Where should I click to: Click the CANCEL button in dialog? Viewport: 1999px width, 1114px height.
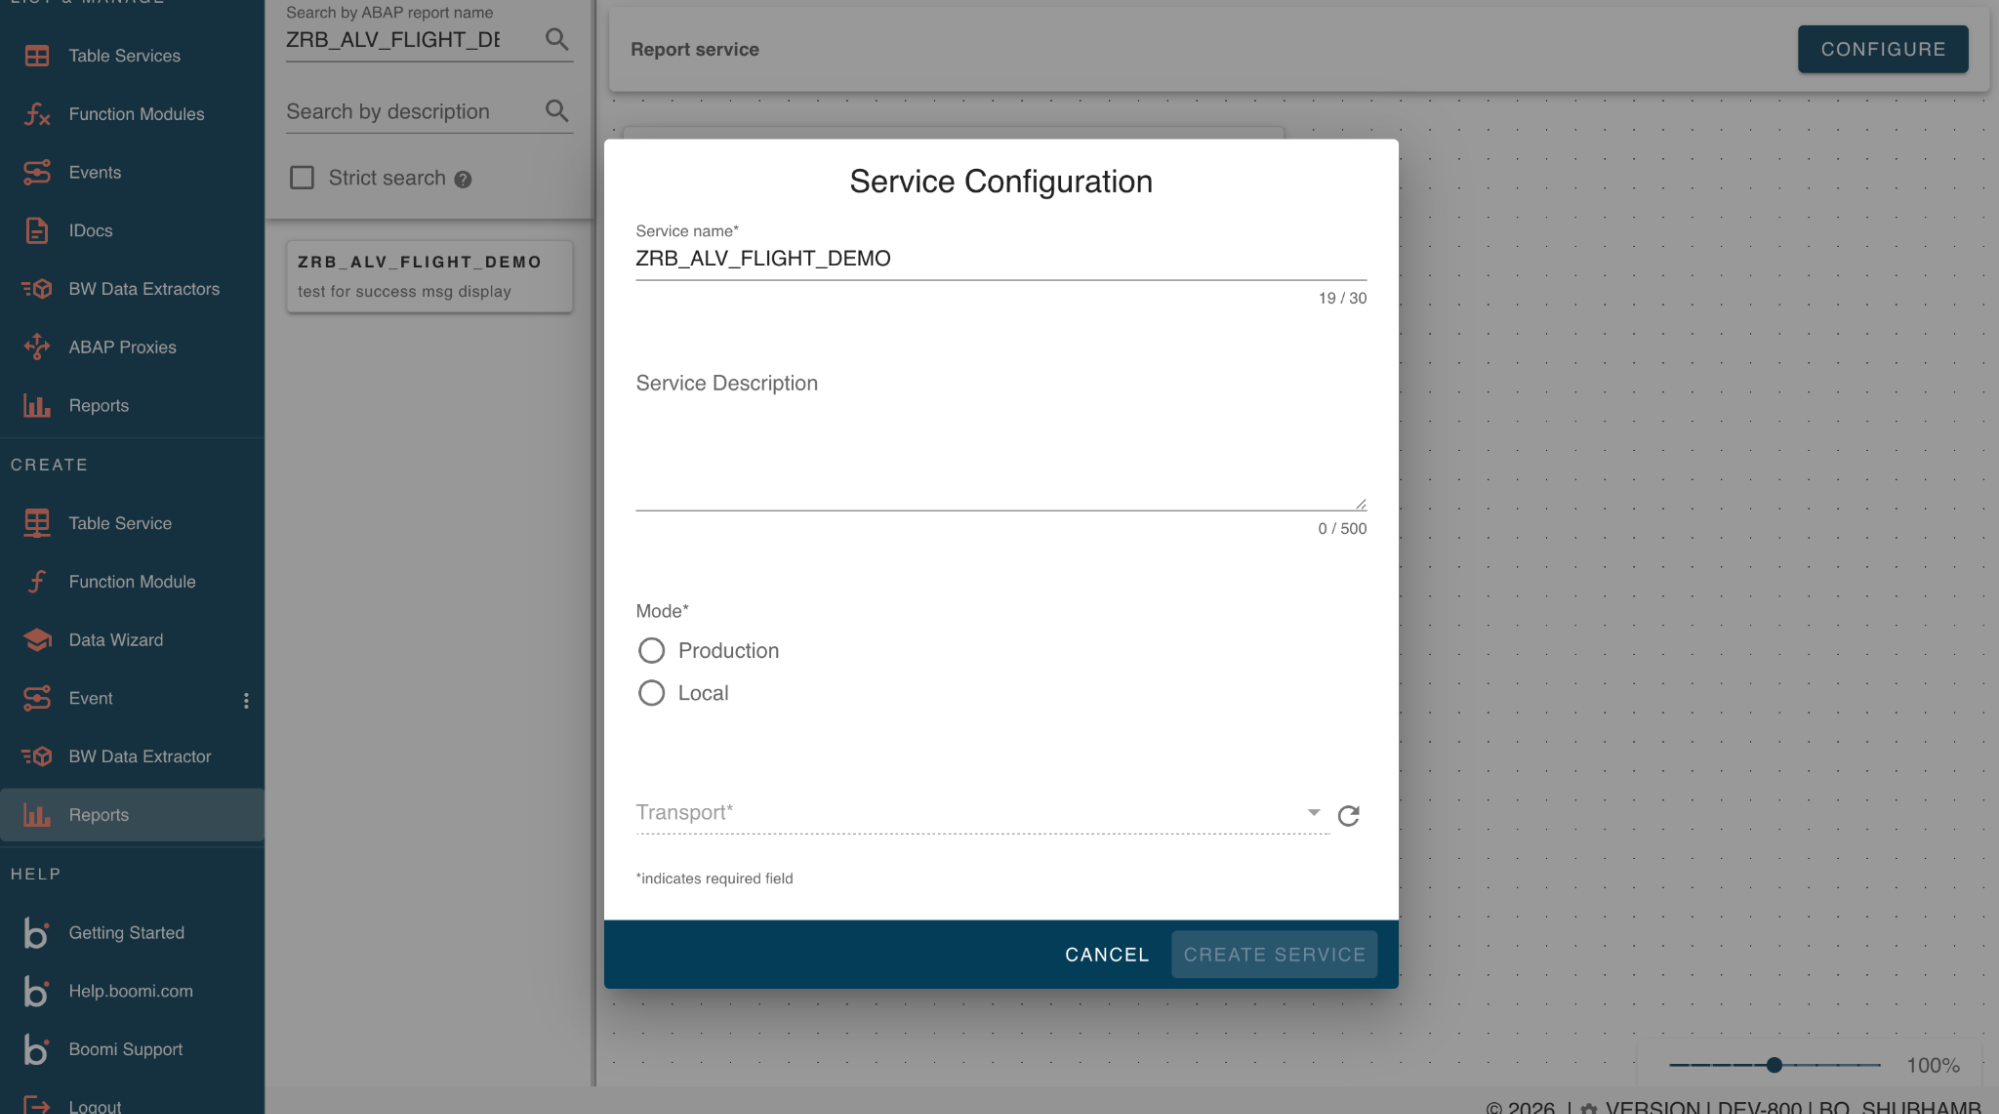[x=1107, y=955]
